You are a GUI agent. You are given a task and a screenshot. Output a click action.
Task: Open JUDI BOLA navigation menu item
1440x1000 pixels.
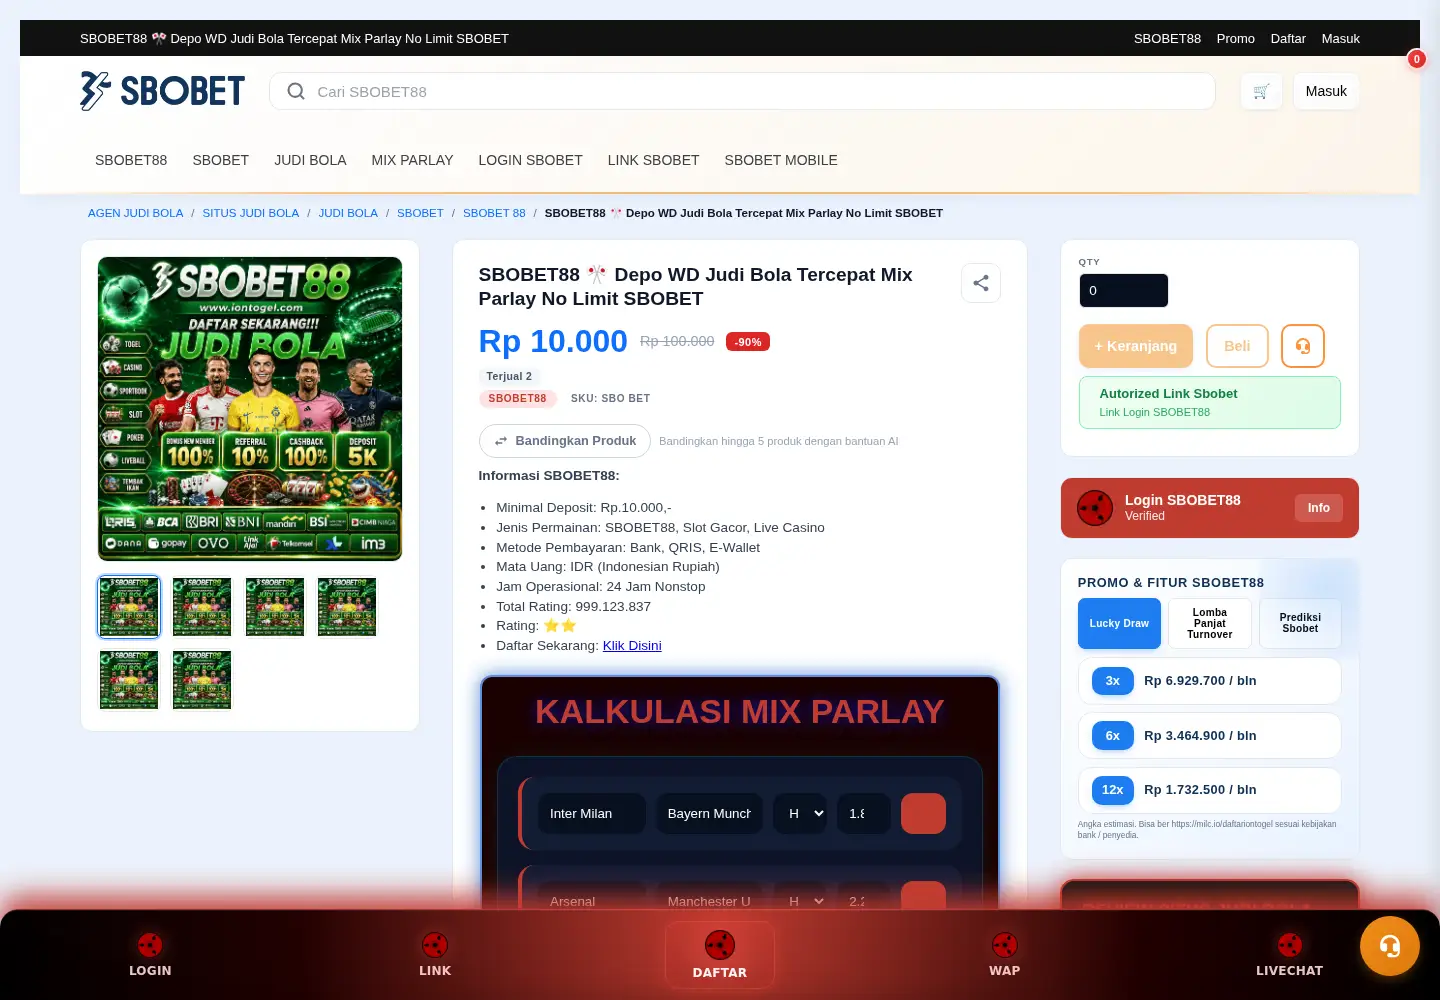pos(310,160)
